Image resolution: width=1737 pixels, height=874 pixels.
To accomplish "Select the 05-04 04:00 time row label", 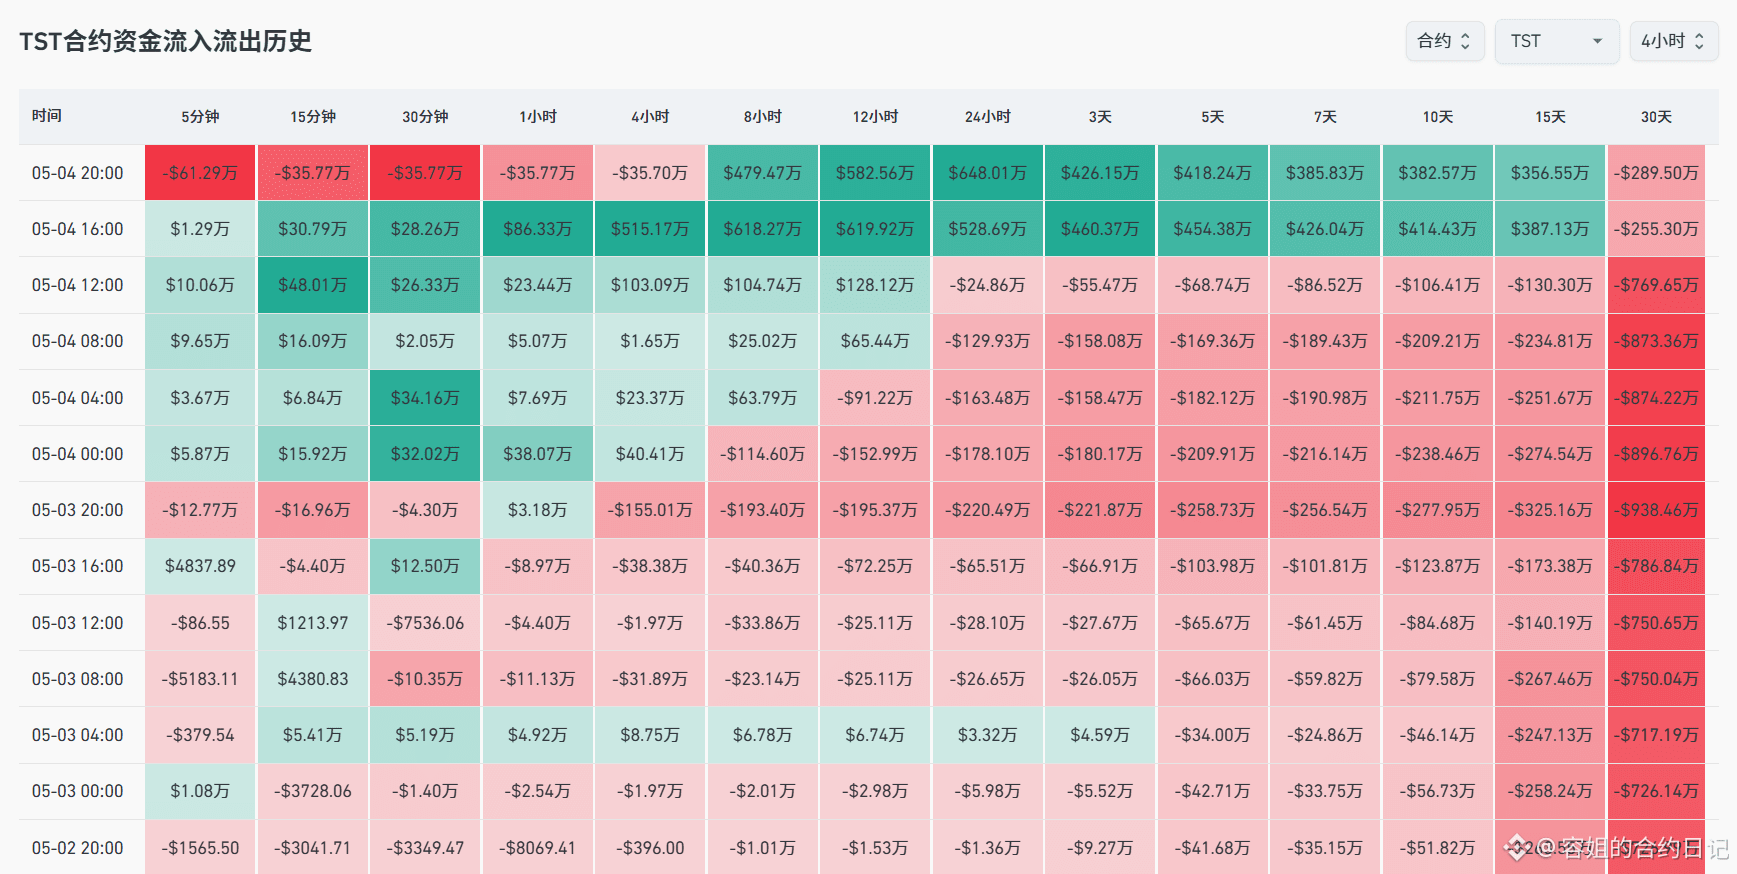I will [78, 398].
